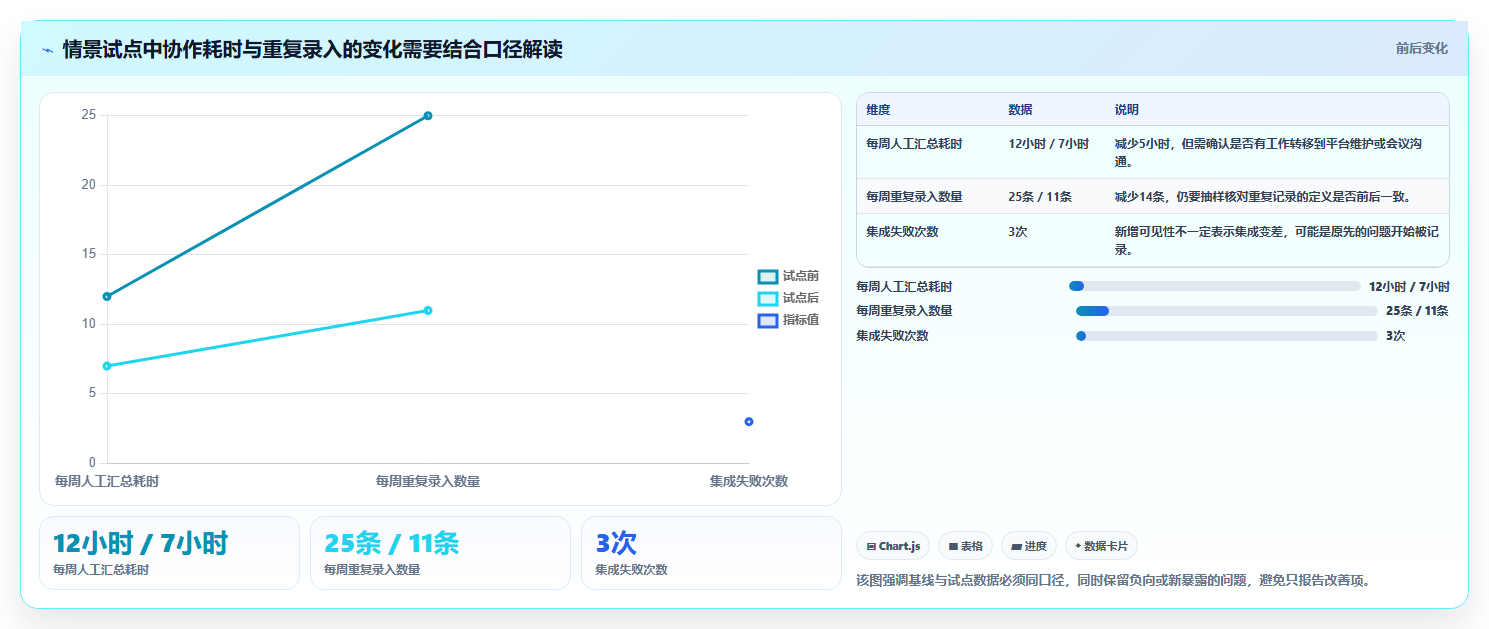Viewport: 1489px width, 629px height.
Task: Click the 新增可见性 explanation cell
Action: [x=1277, y=241]
